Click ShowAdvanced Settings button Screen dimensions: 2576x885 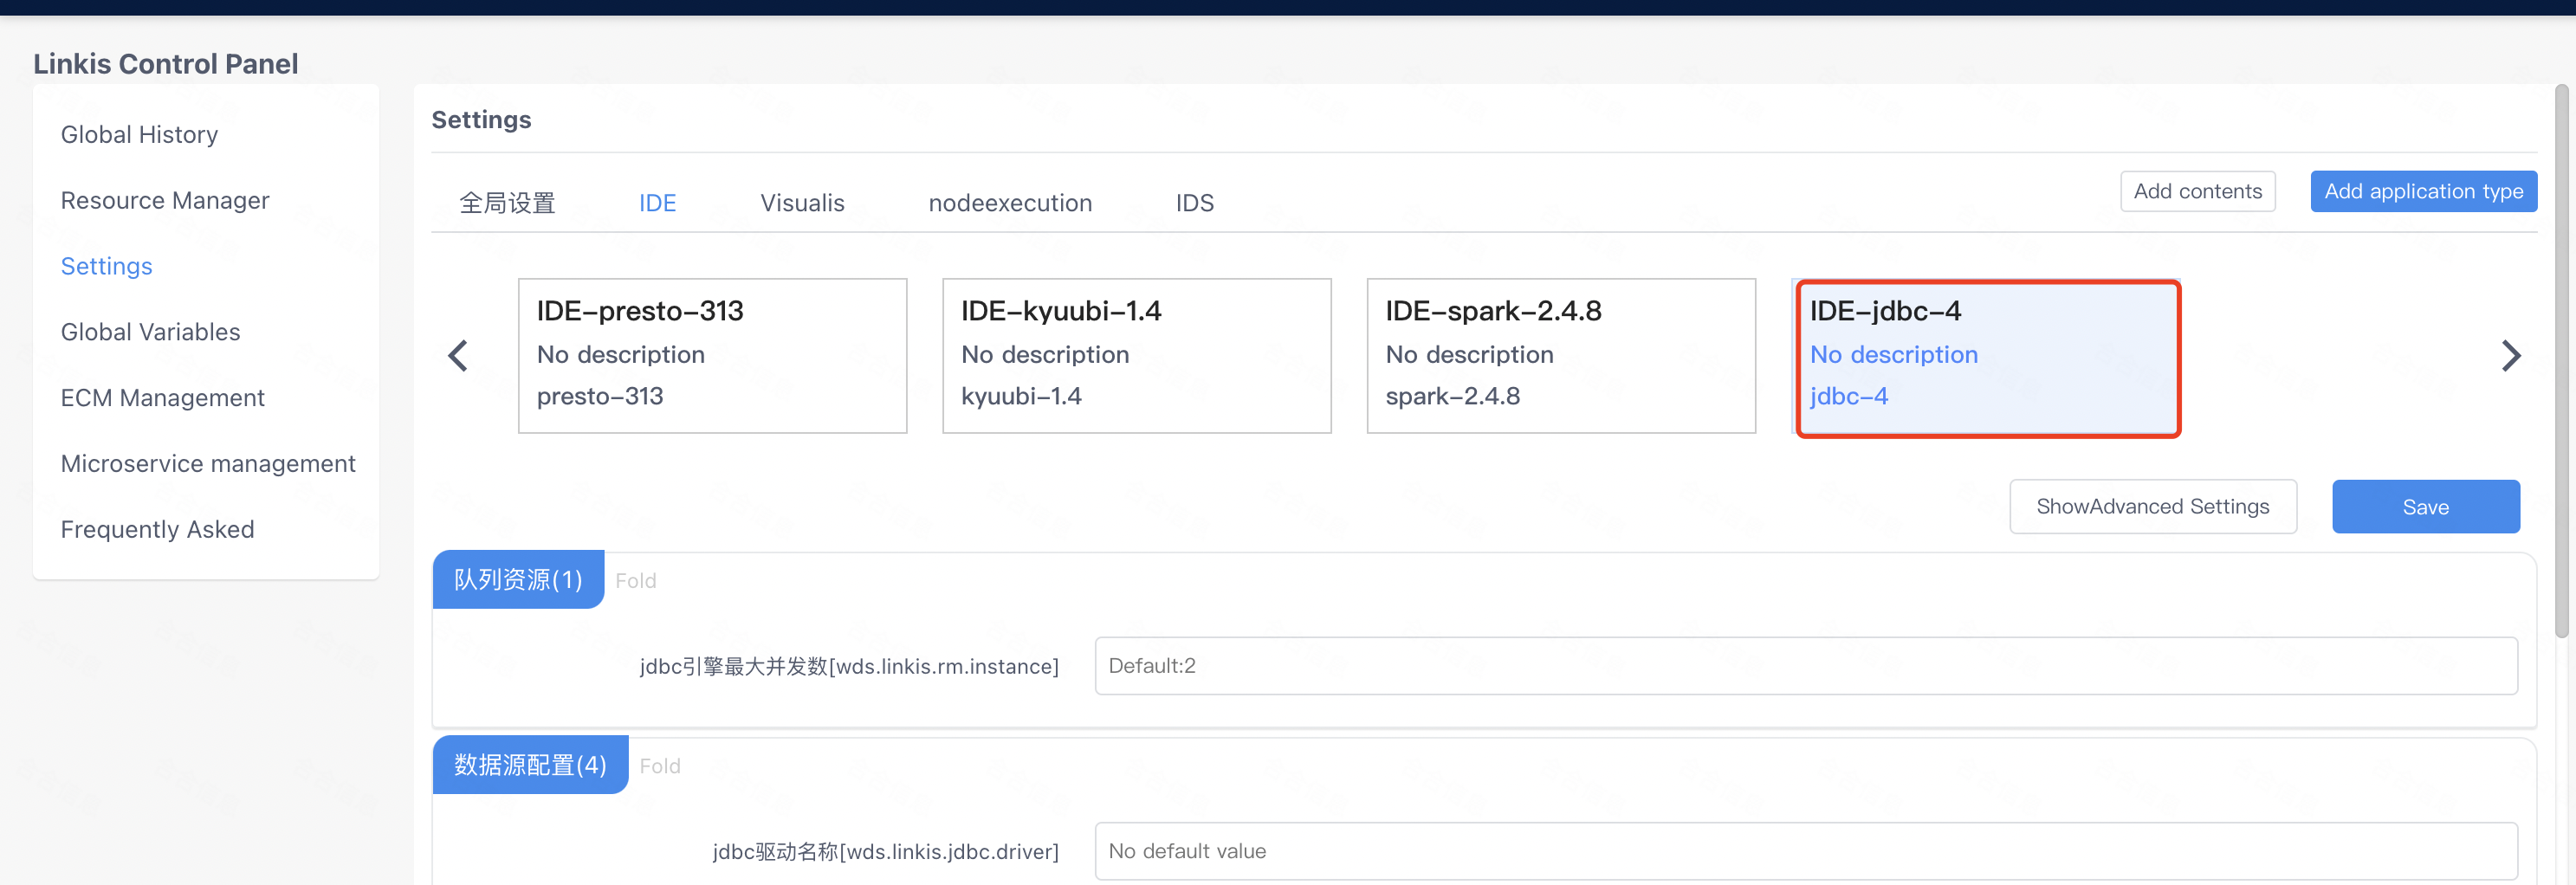(x=2152, y=507)
